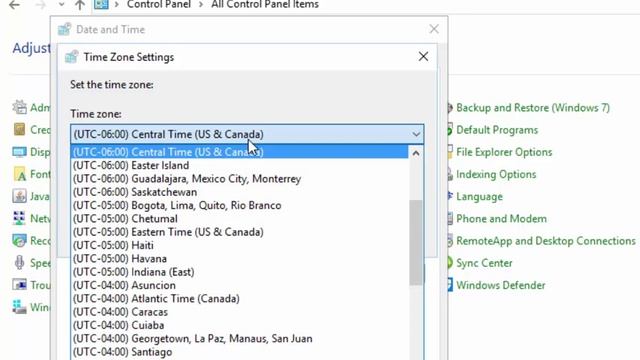Image resolution: width=640 pixels, height=360 pixels.
Task: Click the time zone list scroll-up arrow
Action: click(416, 153)
